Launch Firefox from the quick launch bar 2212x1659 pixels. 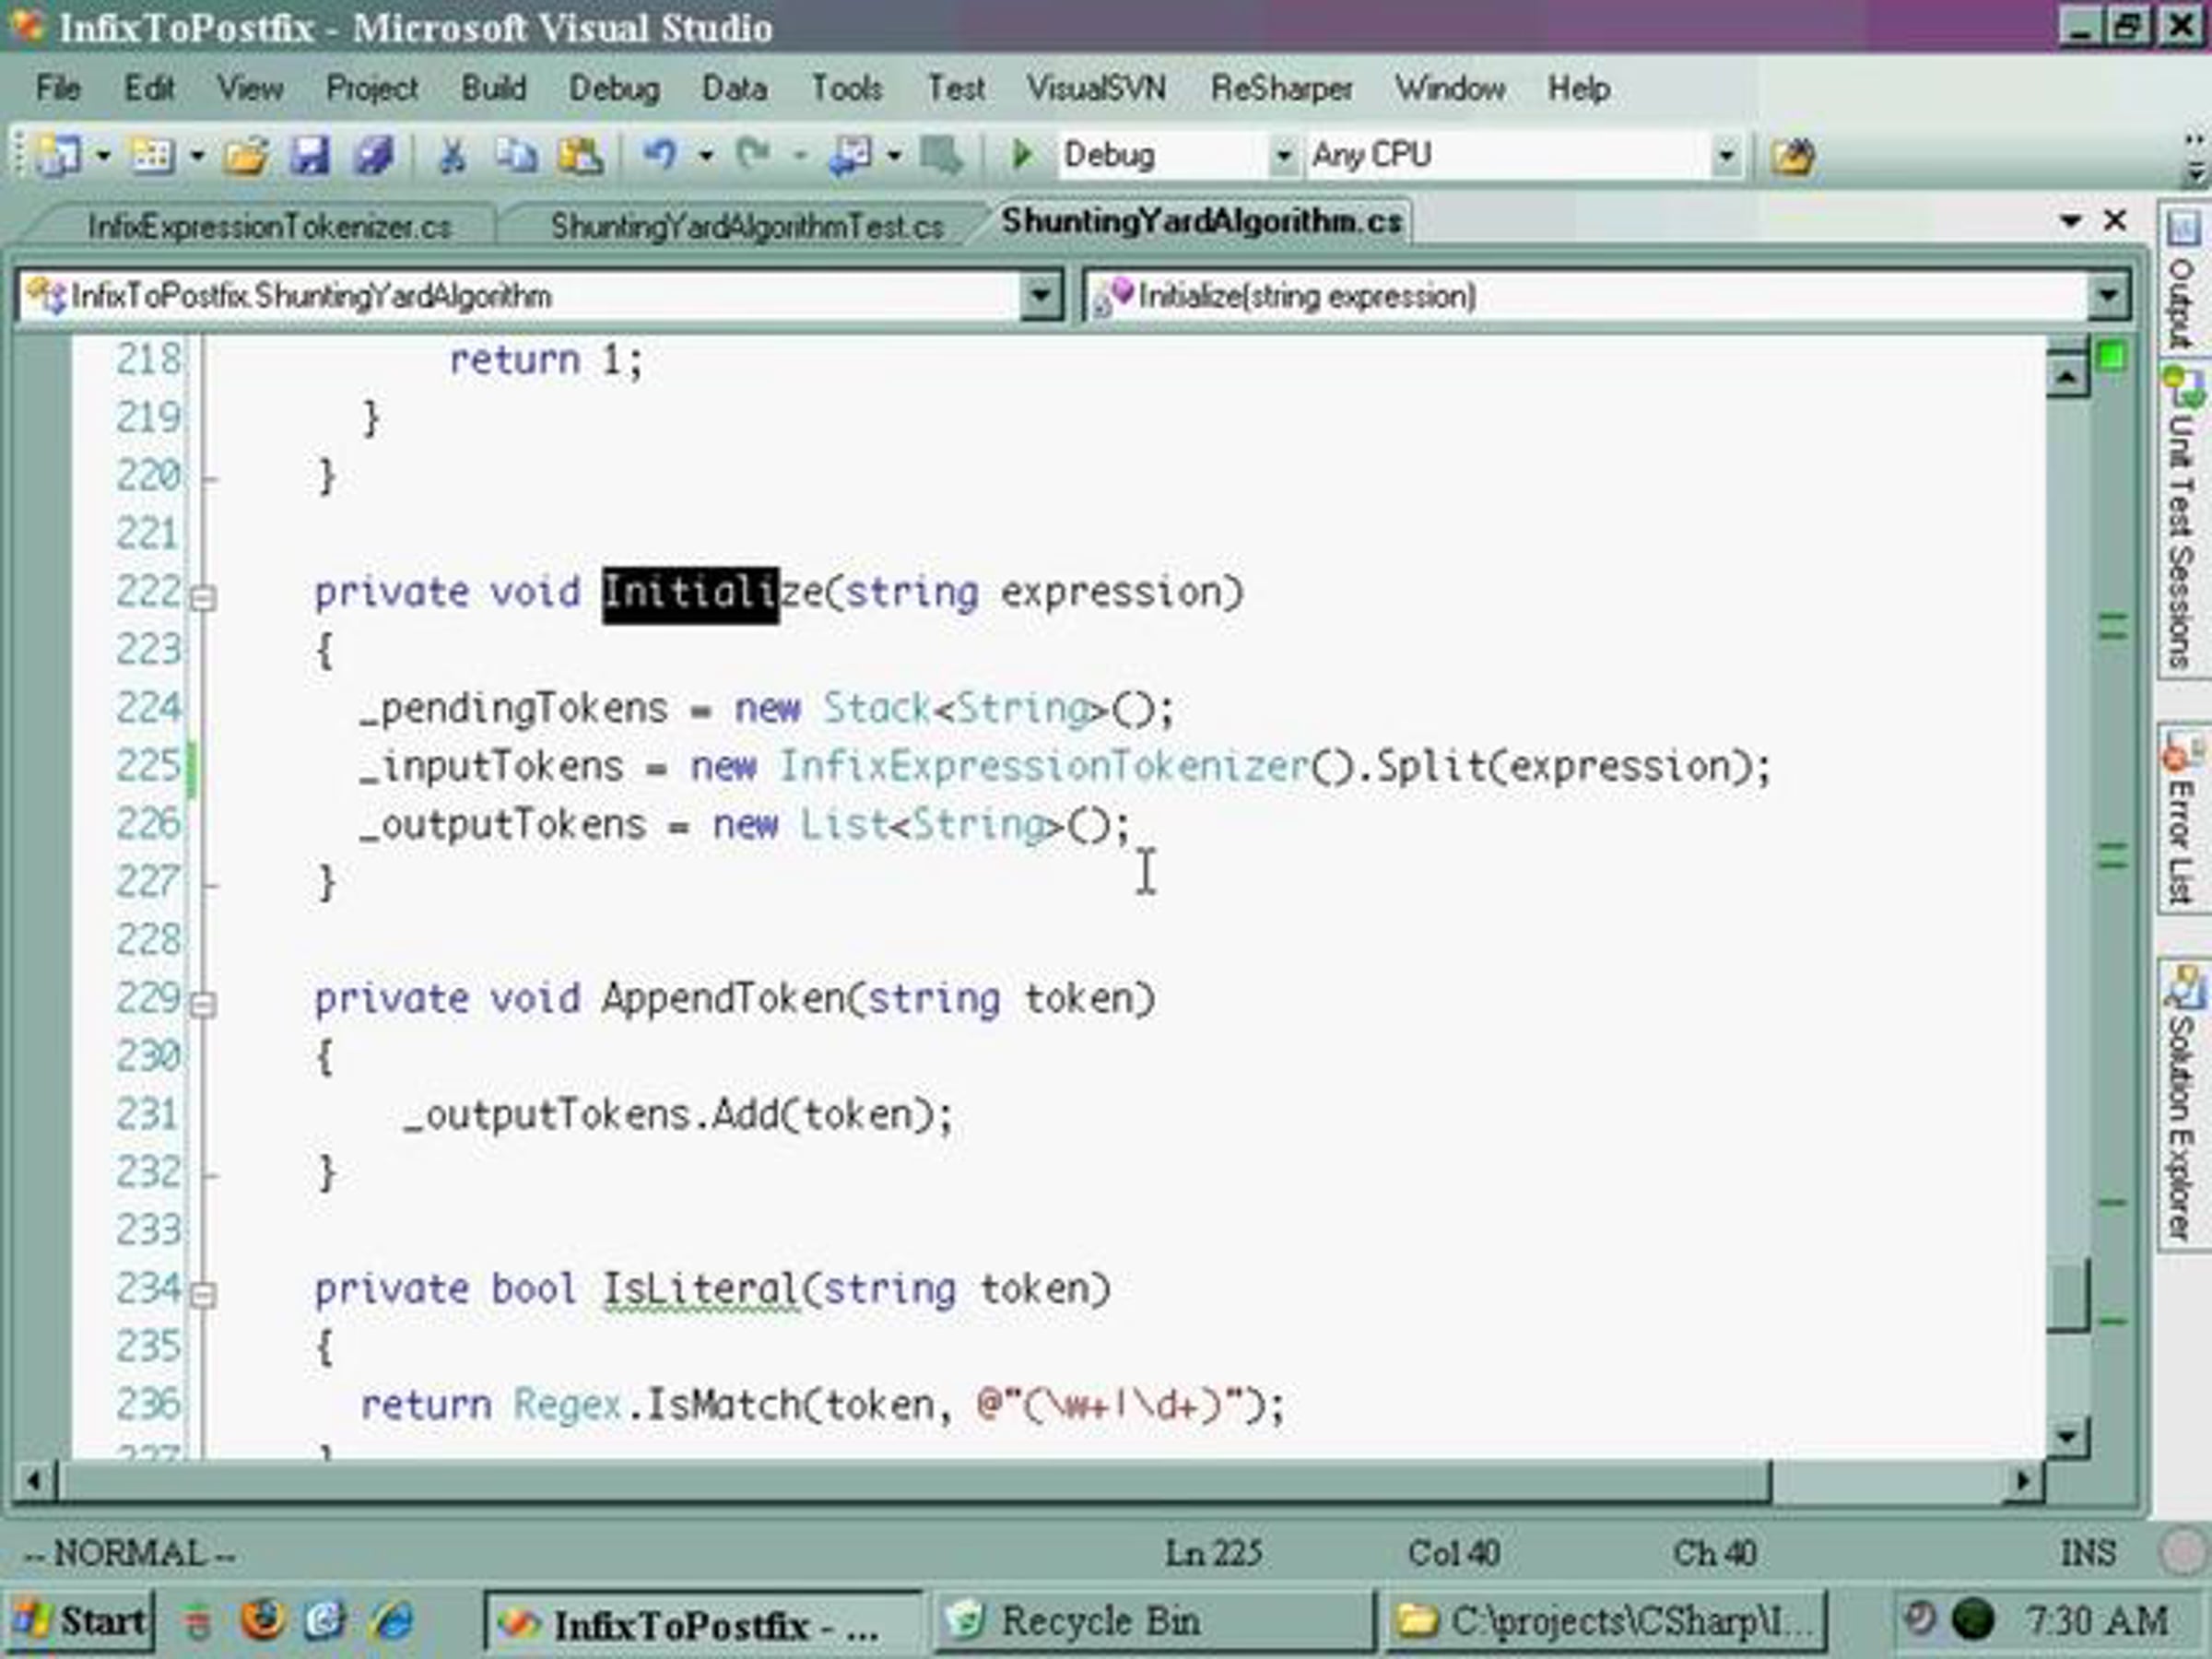point(262,1620)
